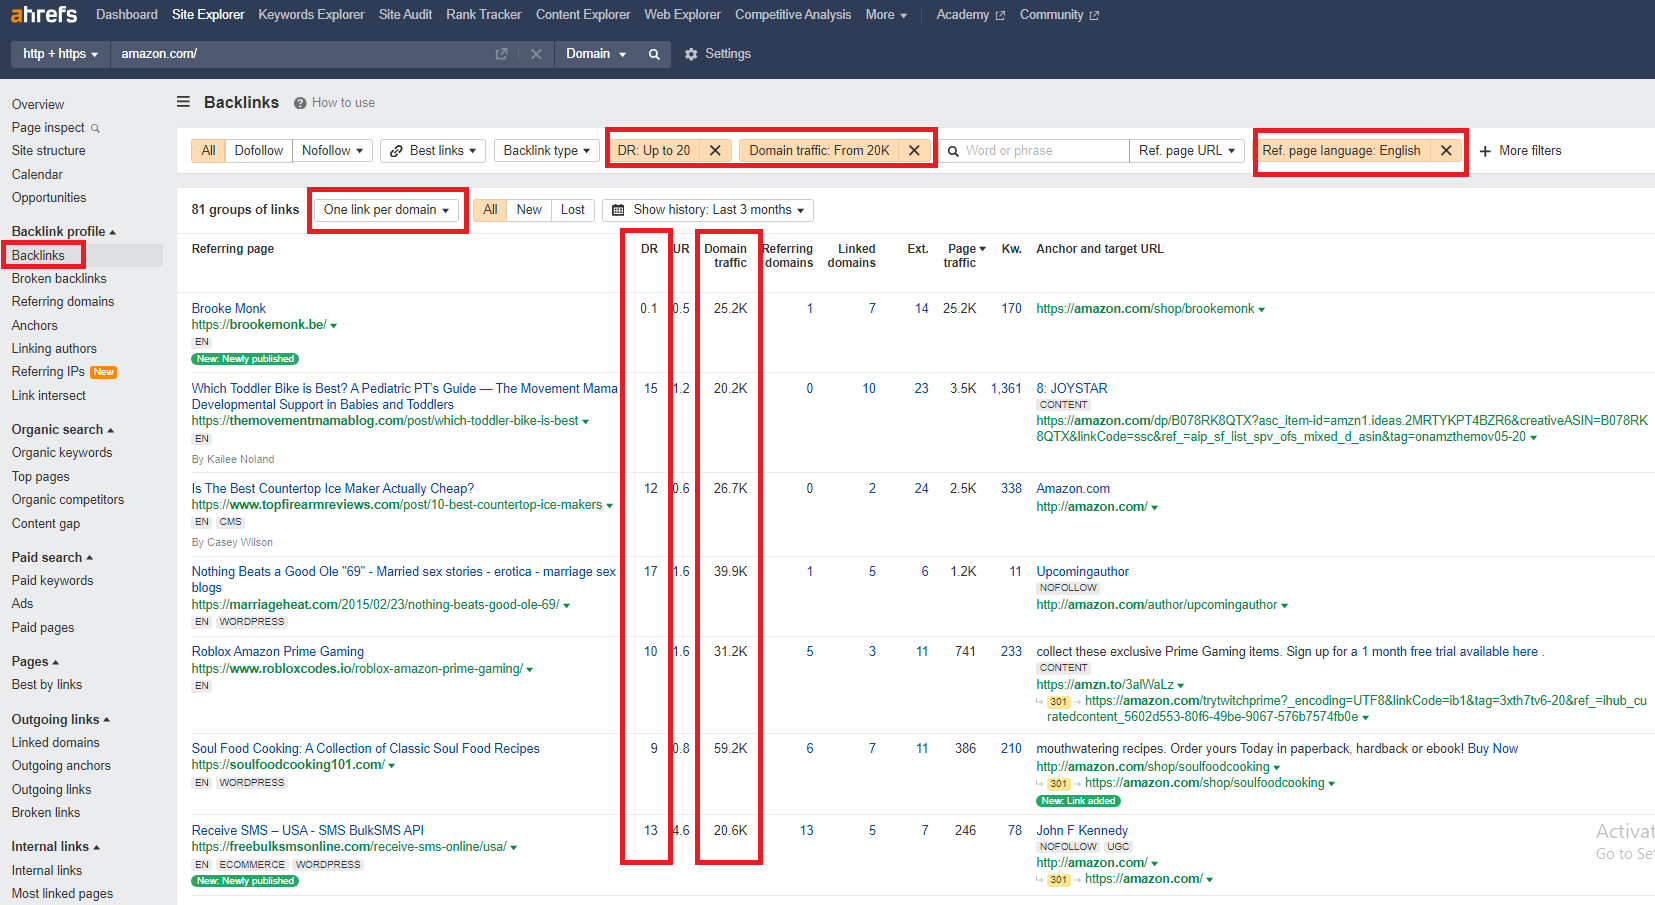Image resolution: width=1655 pixels, height=905 pixels.
Task: Open the Ref. page URL dropdown
Action: point(1187,151)
